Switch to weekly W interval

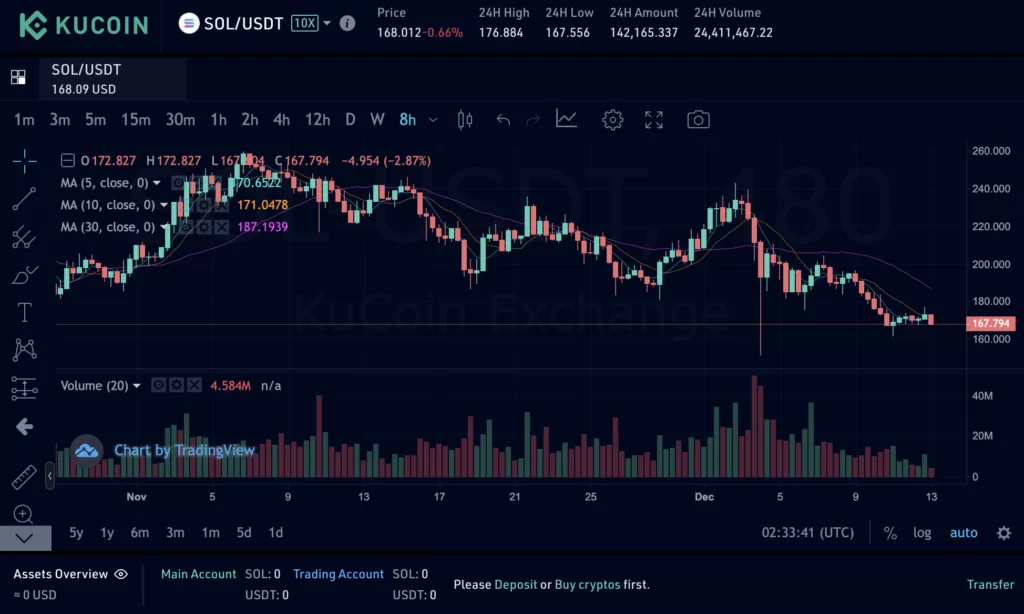tap(377, 120)
